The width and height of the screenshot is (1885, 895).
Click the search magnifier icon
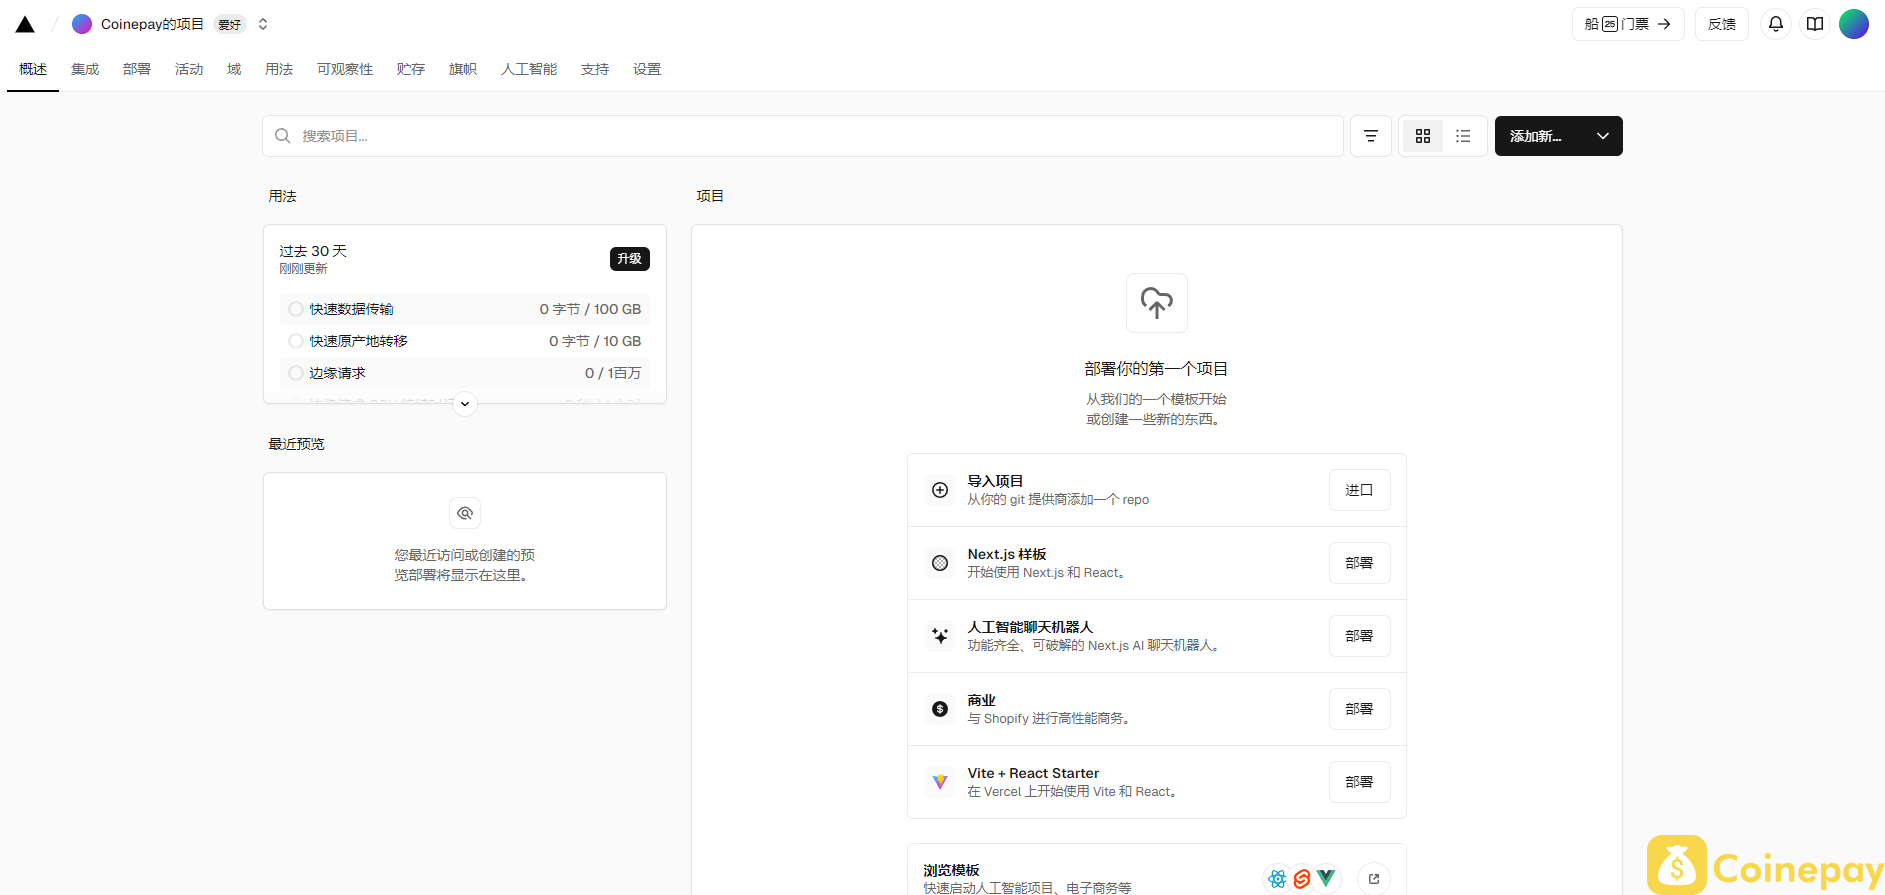click(283, 136)
